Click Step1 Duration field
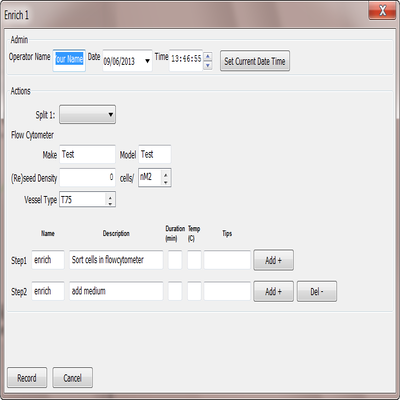The width and height of the screenshot is (400, 400). coord(175,260)
